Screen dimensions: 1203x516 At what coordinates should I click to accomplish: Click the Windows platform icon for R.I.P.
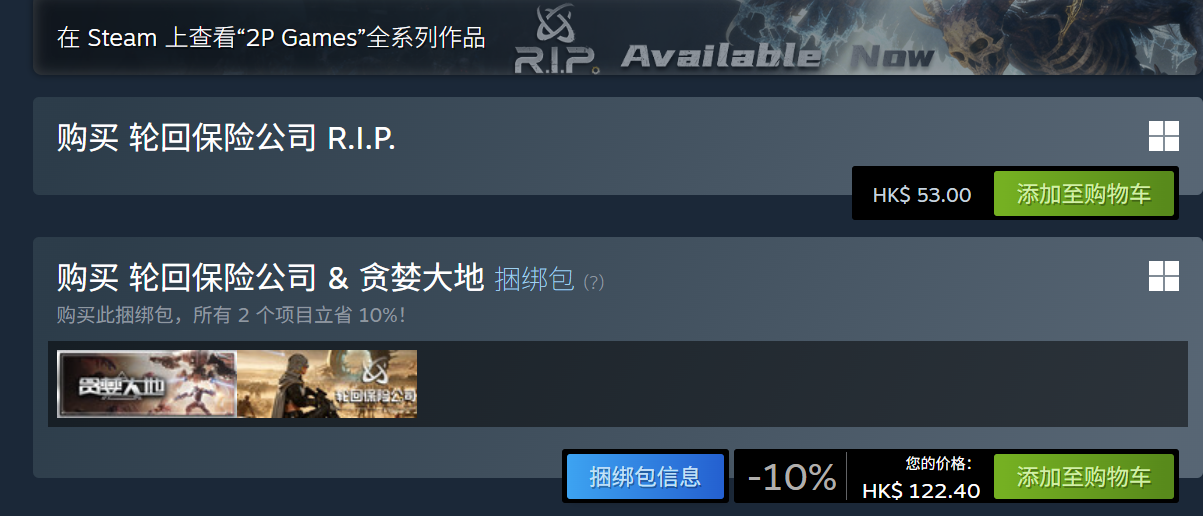[1163, 137]
